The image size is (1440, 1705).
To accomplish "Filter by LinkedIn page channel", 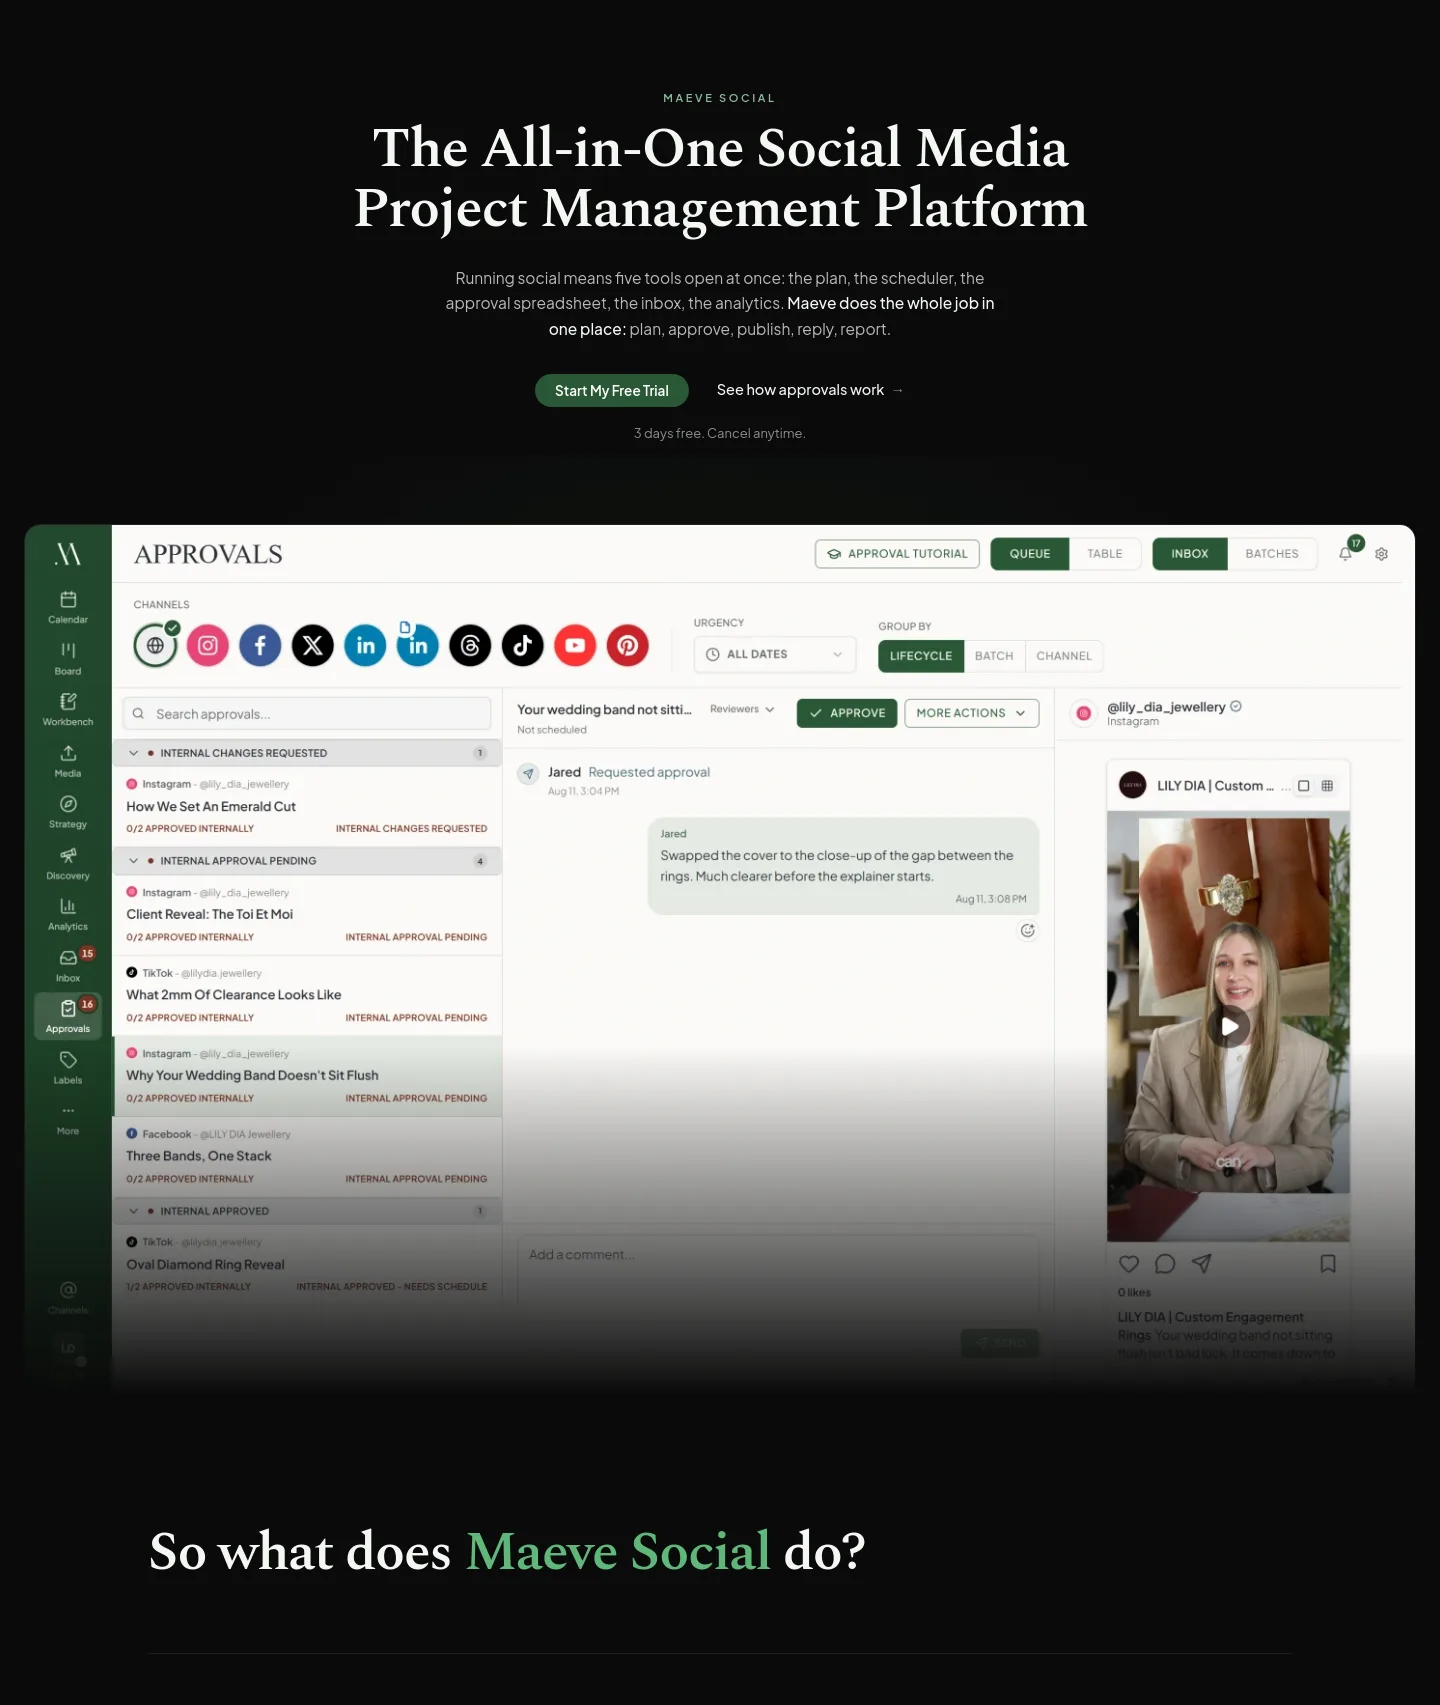I will (418, 645).
